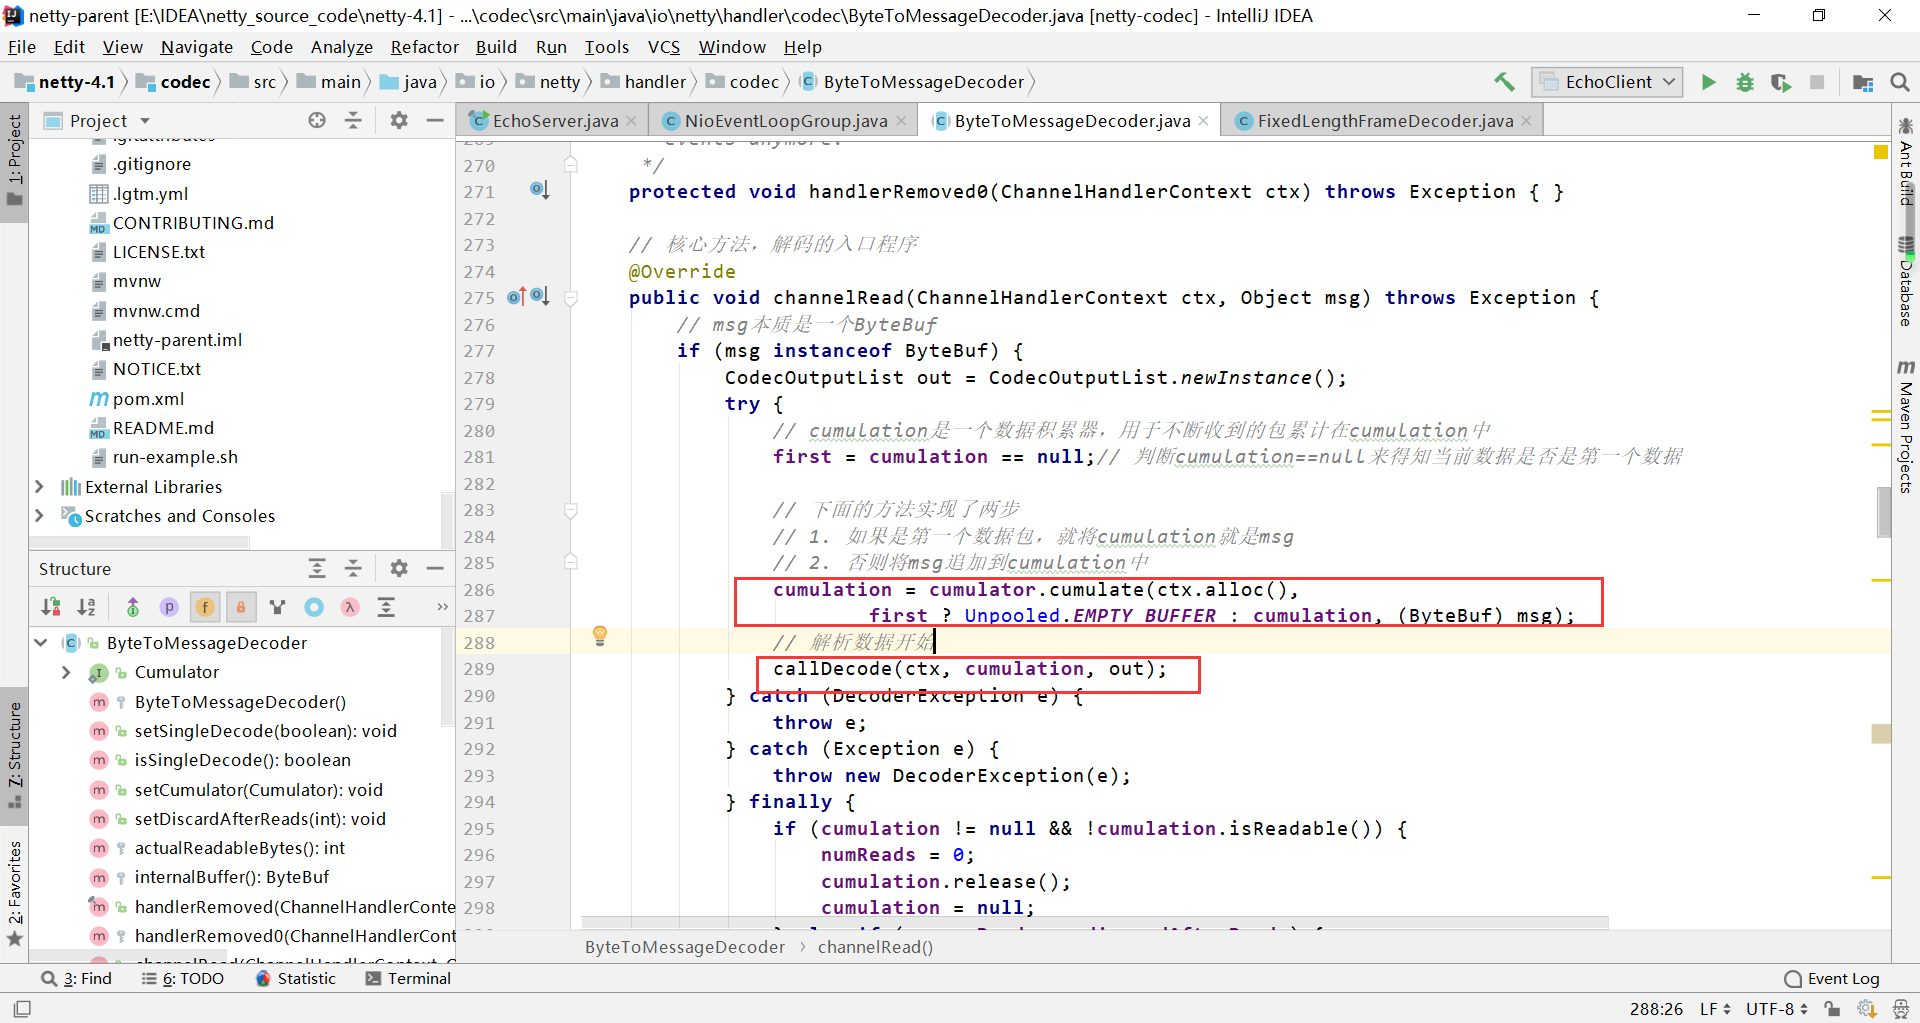Click inspection status indicator above the scrollbar
This screenshot has height=1023, width=1920.
pyautogui.click(x=1880, y=152)
